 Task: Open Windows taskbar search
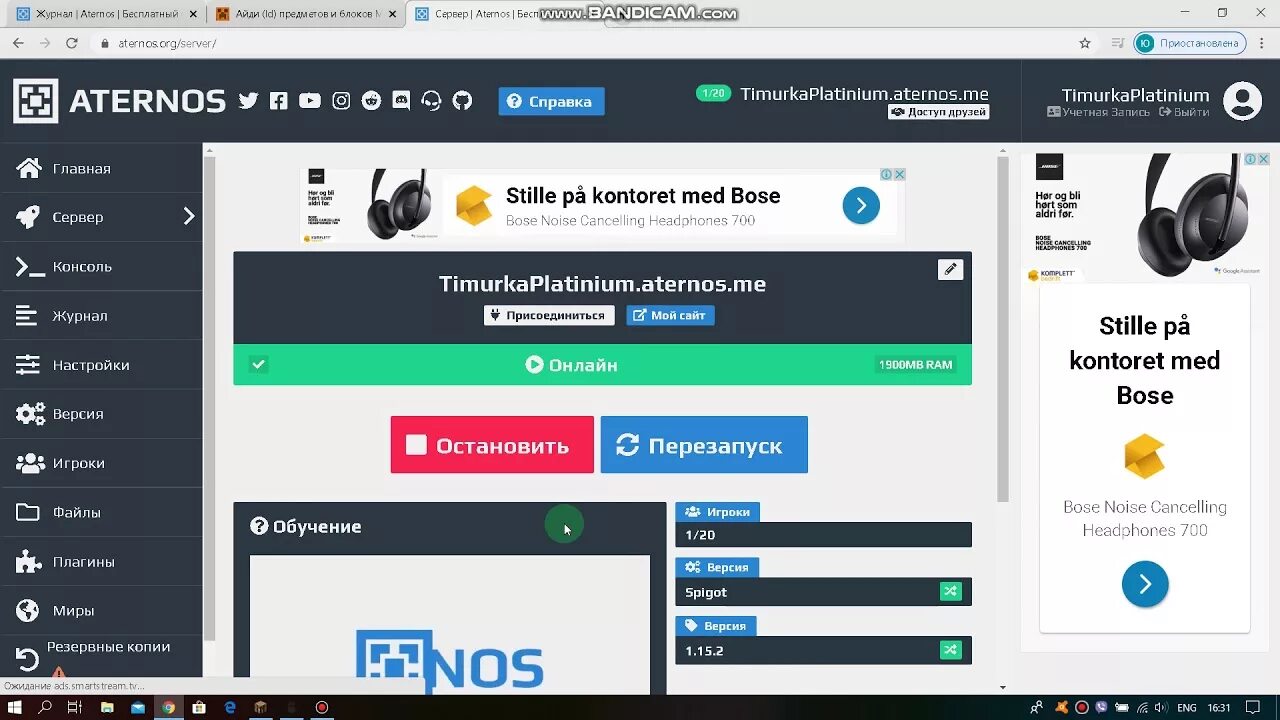(x=45, y=707)
